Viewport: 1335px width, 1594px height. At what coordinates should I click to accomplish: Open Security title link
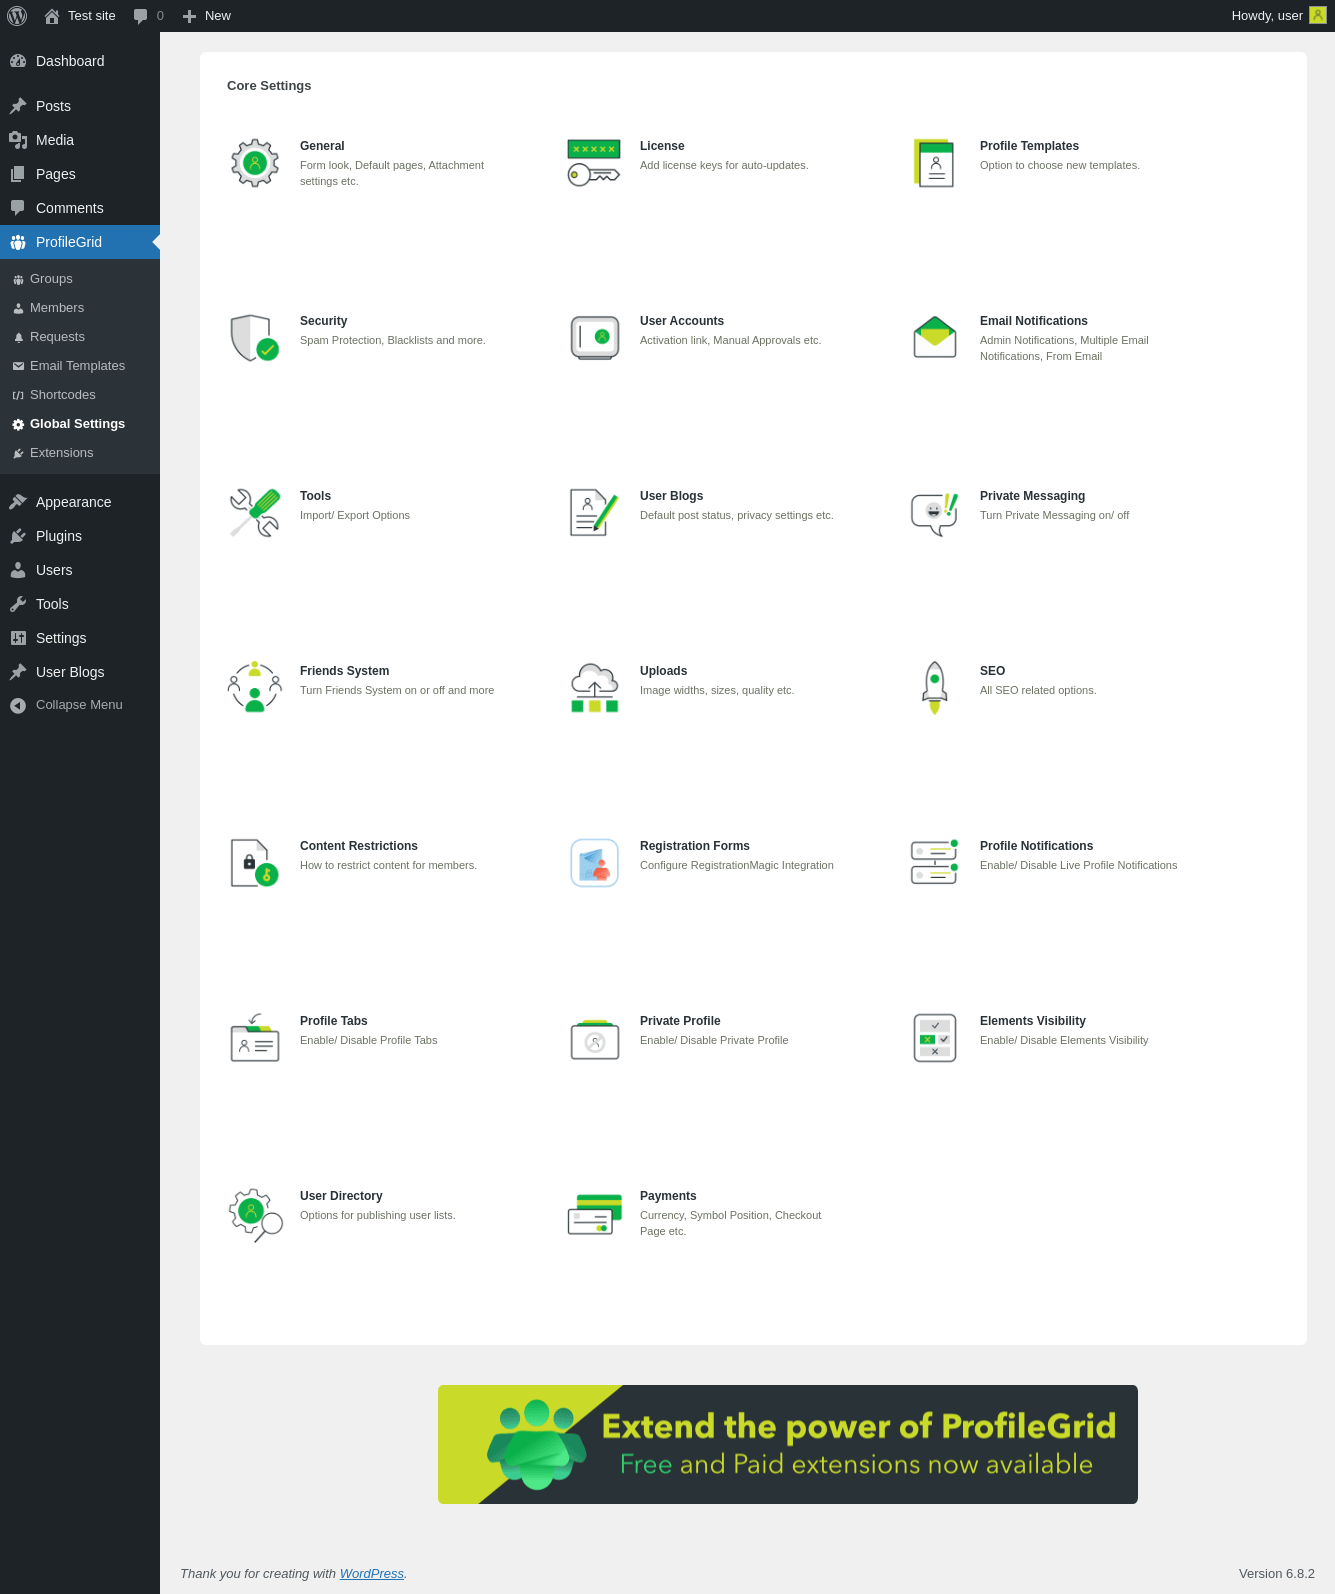tap(324, 321)
